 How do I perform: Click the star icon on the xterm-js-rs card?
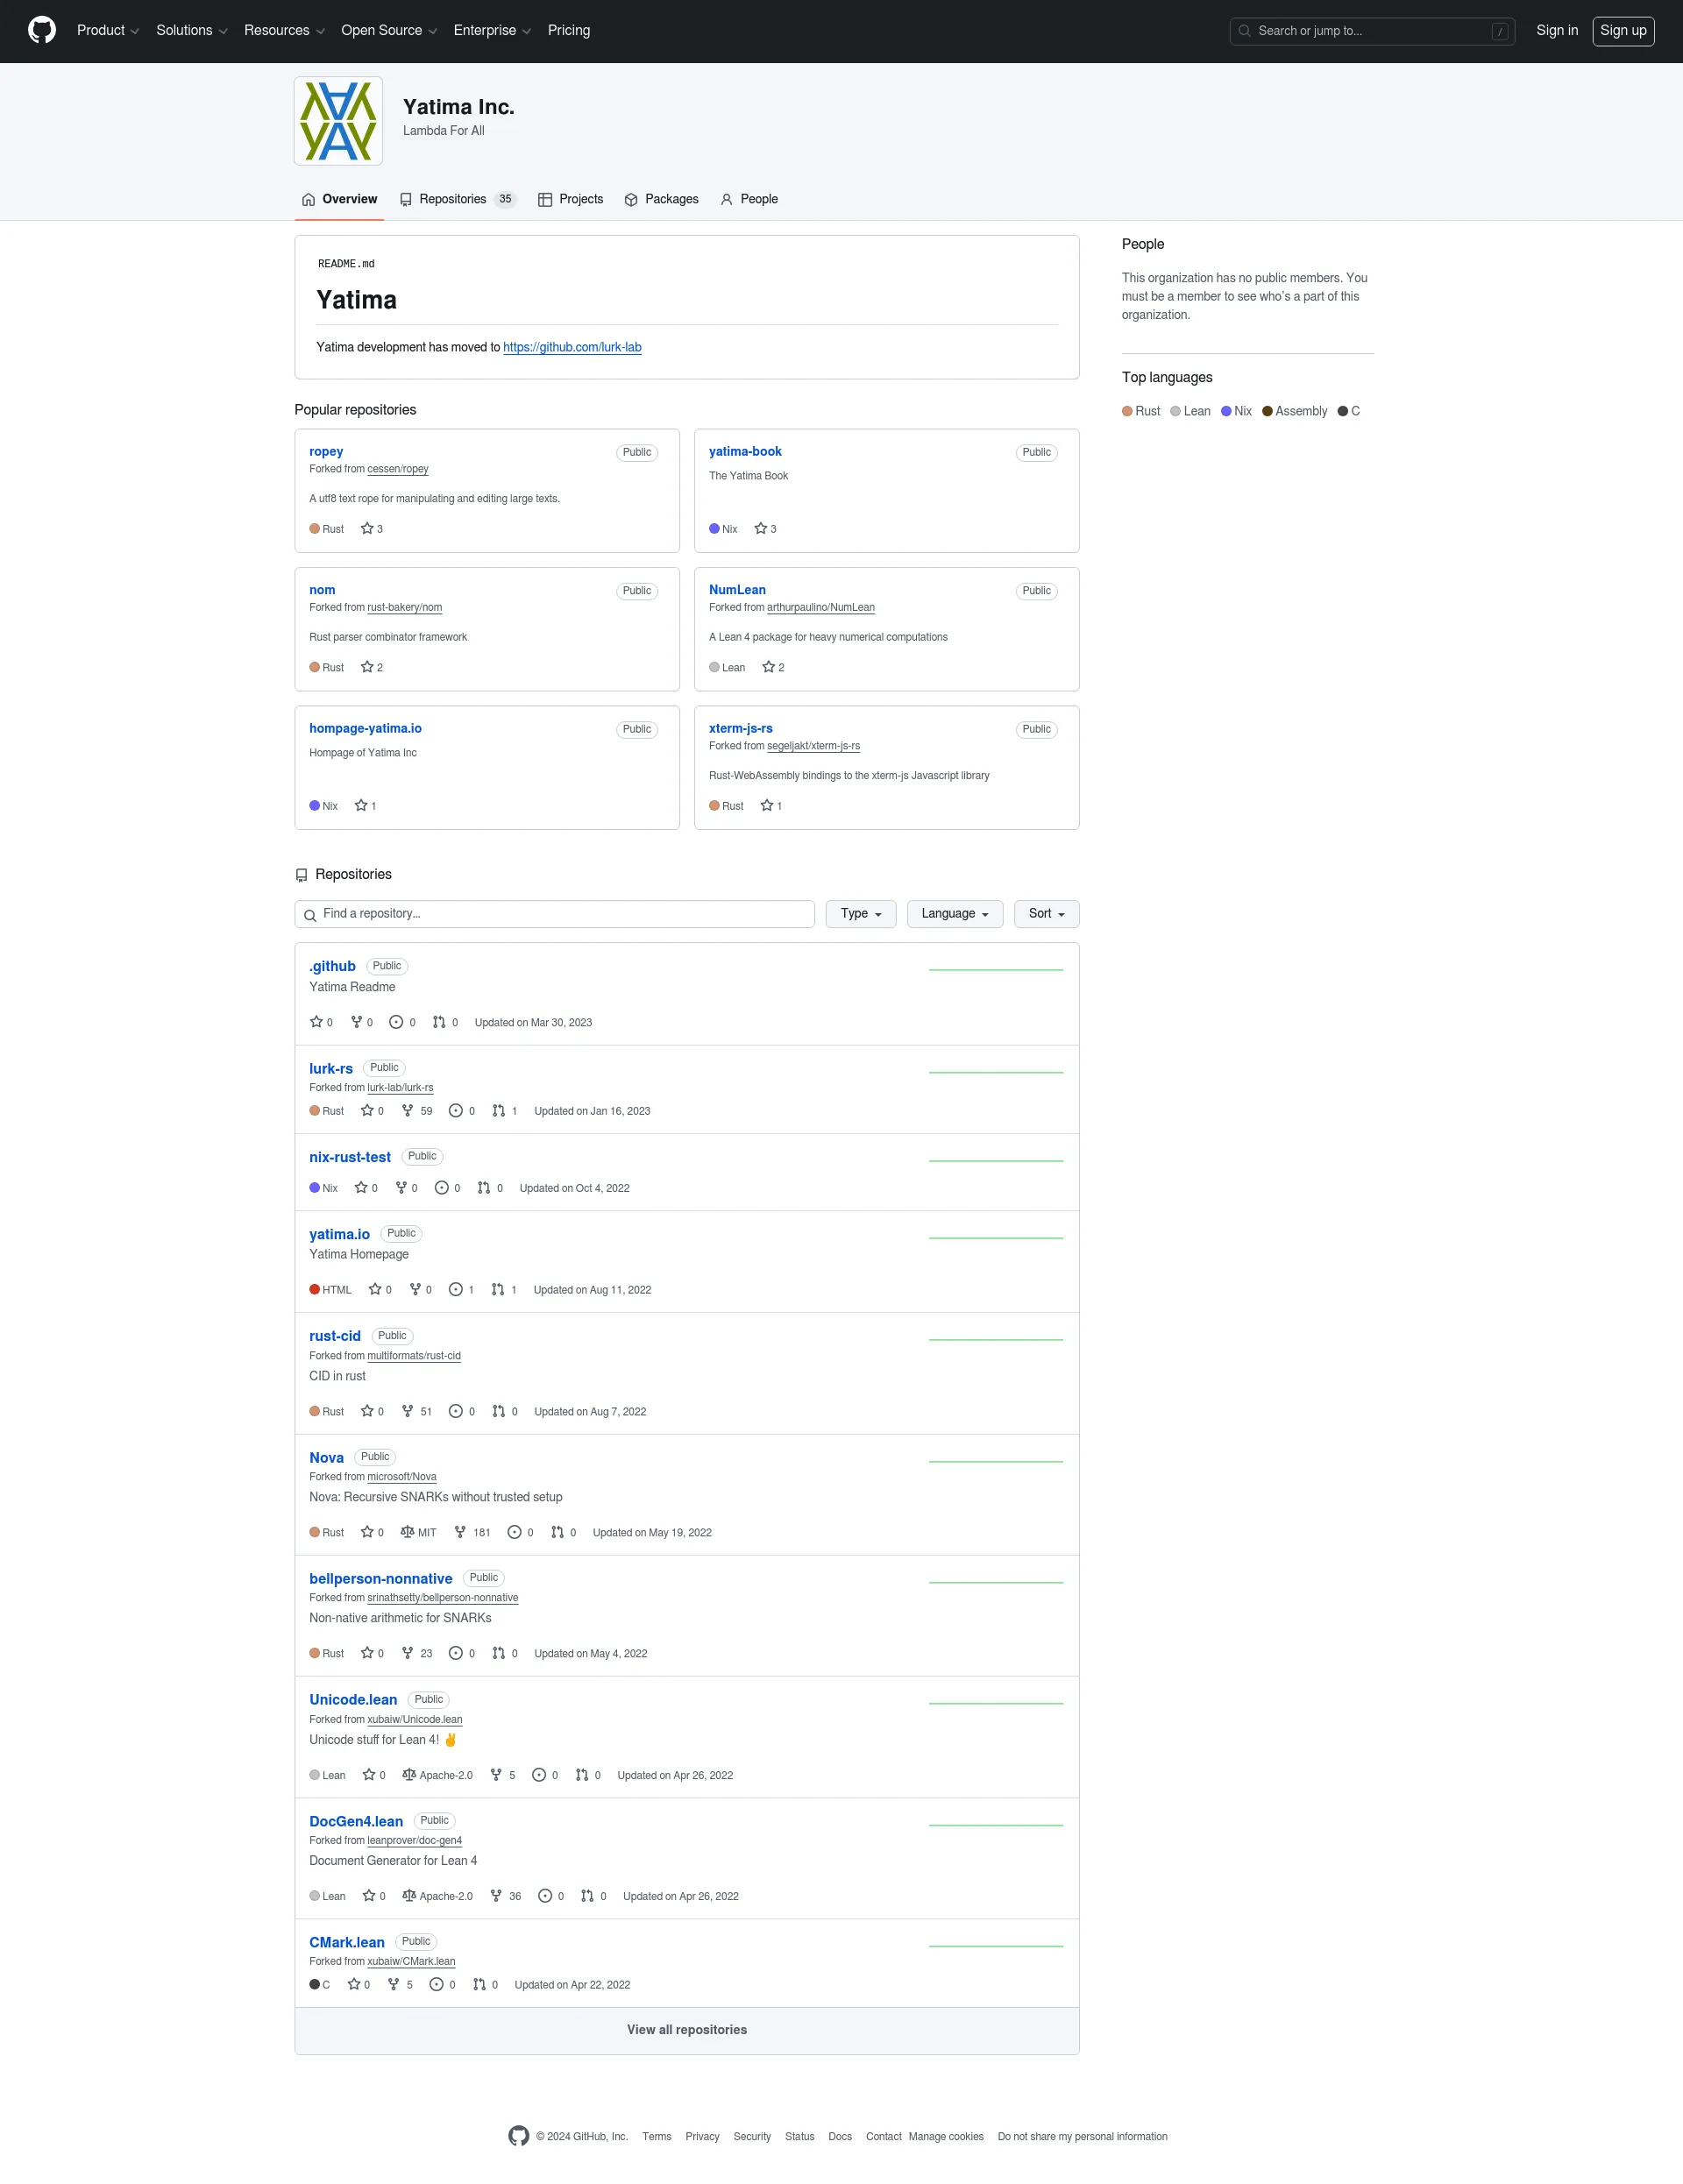767,805
